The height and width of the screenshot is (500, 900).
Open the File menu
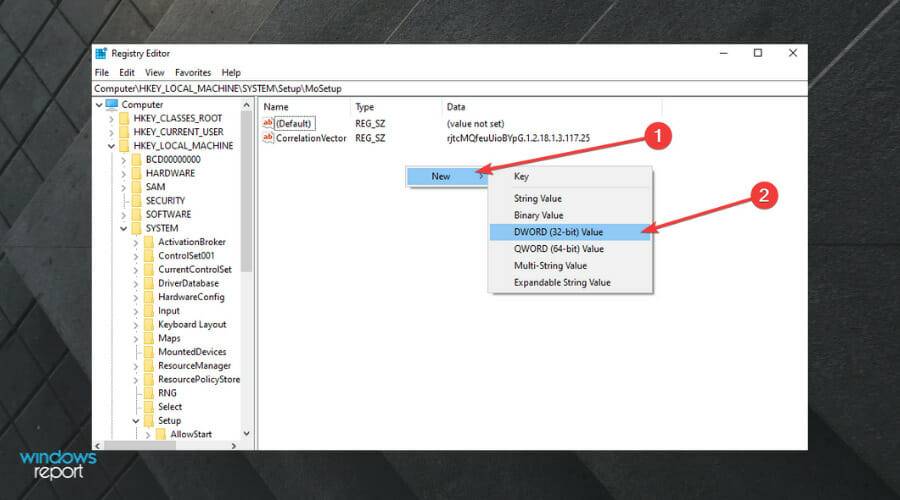click(102, 73)
